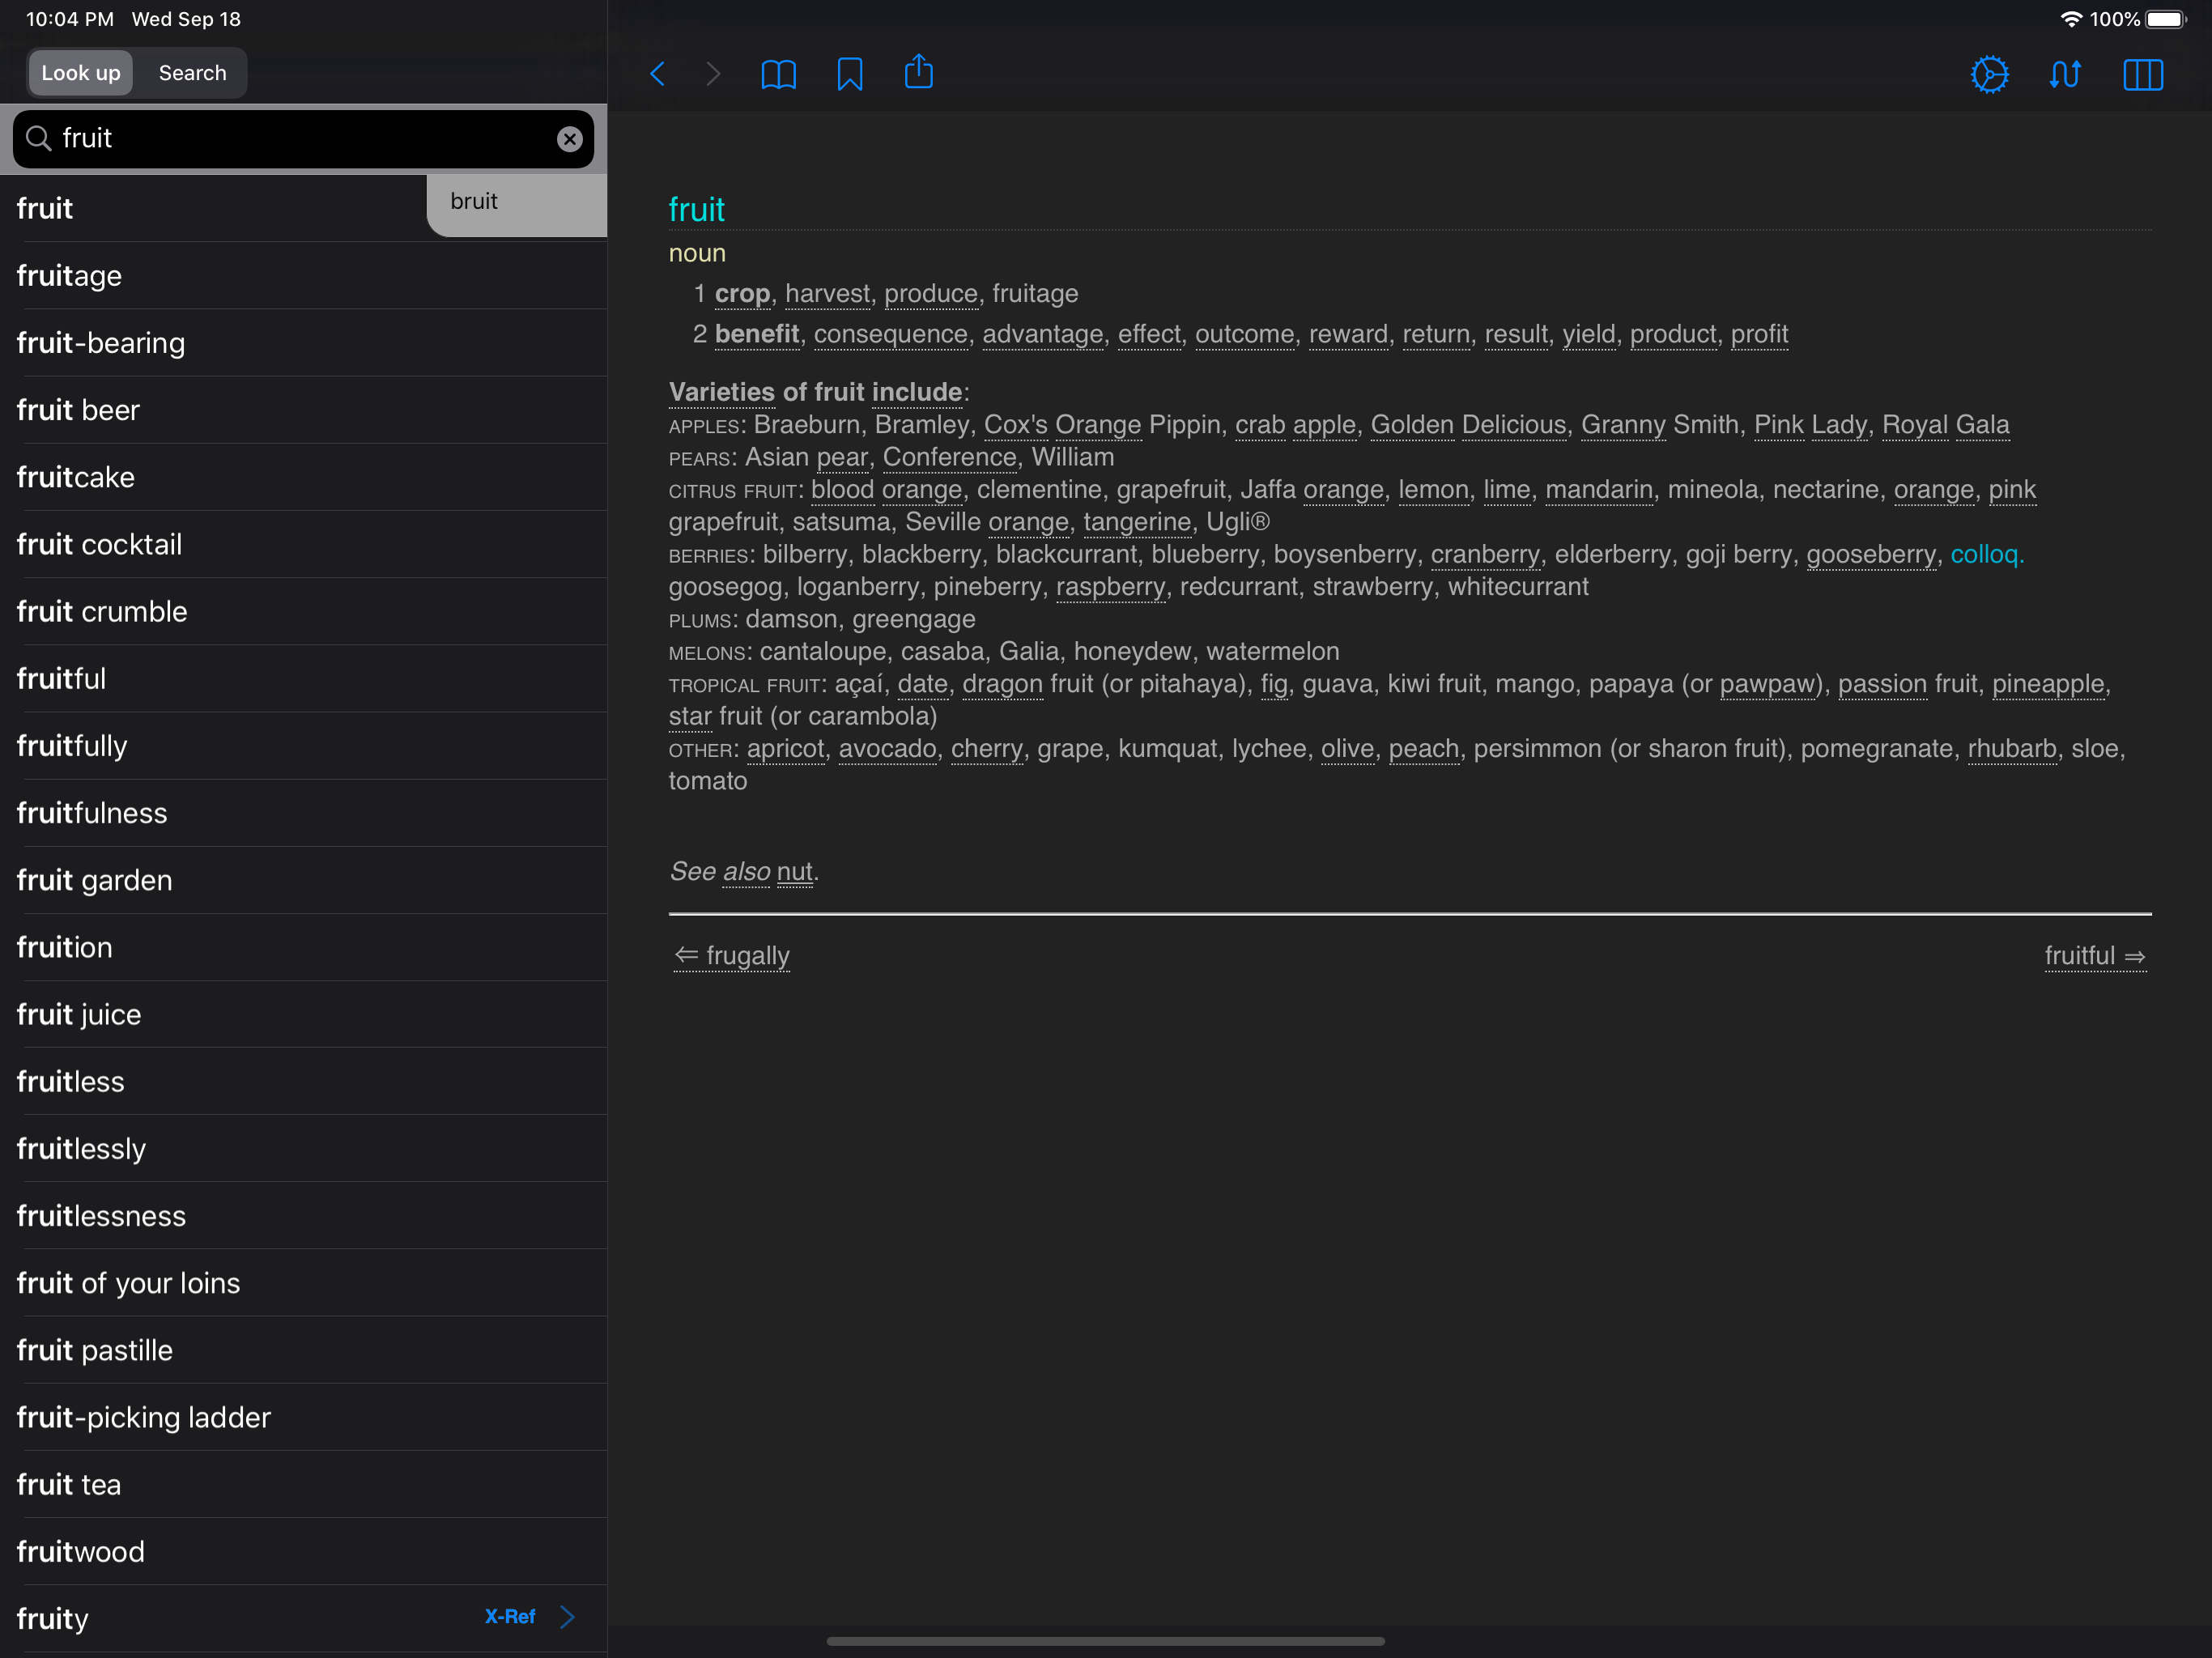Expand X-Ref chevron beside fruity
This screenshot has width=2212, height=1658.
567,1617
